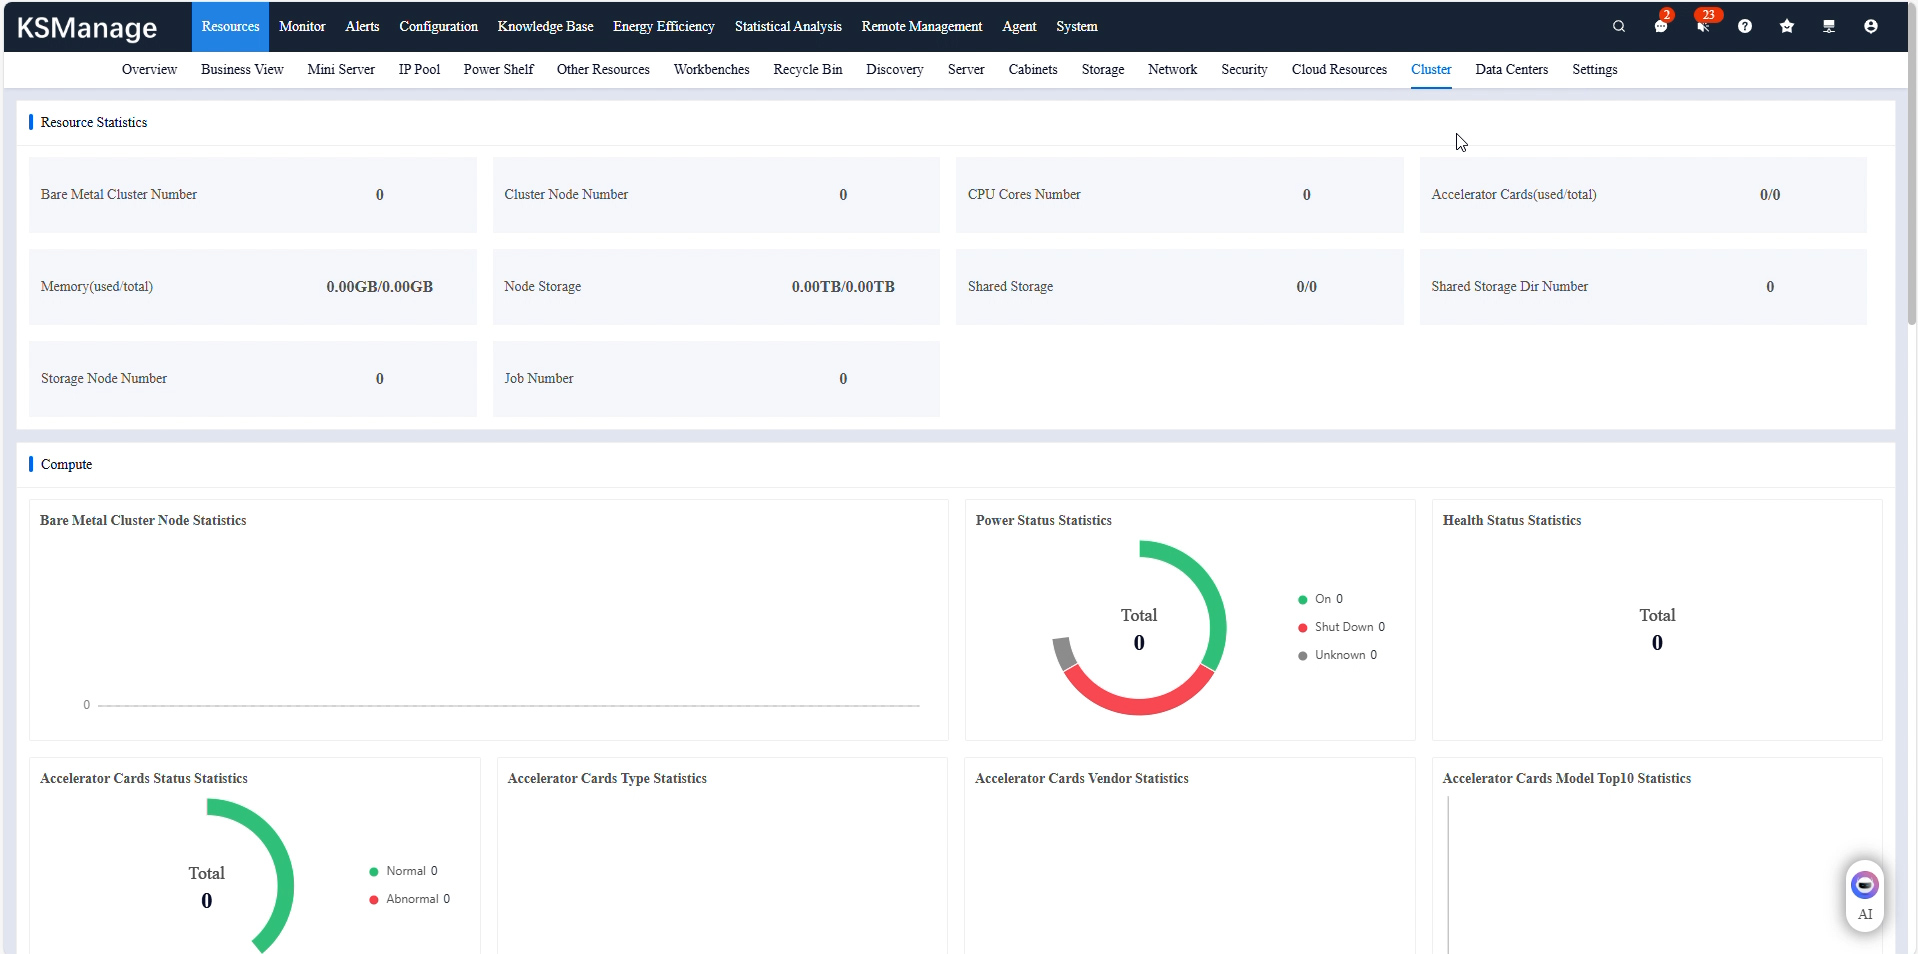Open alert sound icon with badge 23
This screenshot has height=954, width=1918.
(x=1702, y=27)
